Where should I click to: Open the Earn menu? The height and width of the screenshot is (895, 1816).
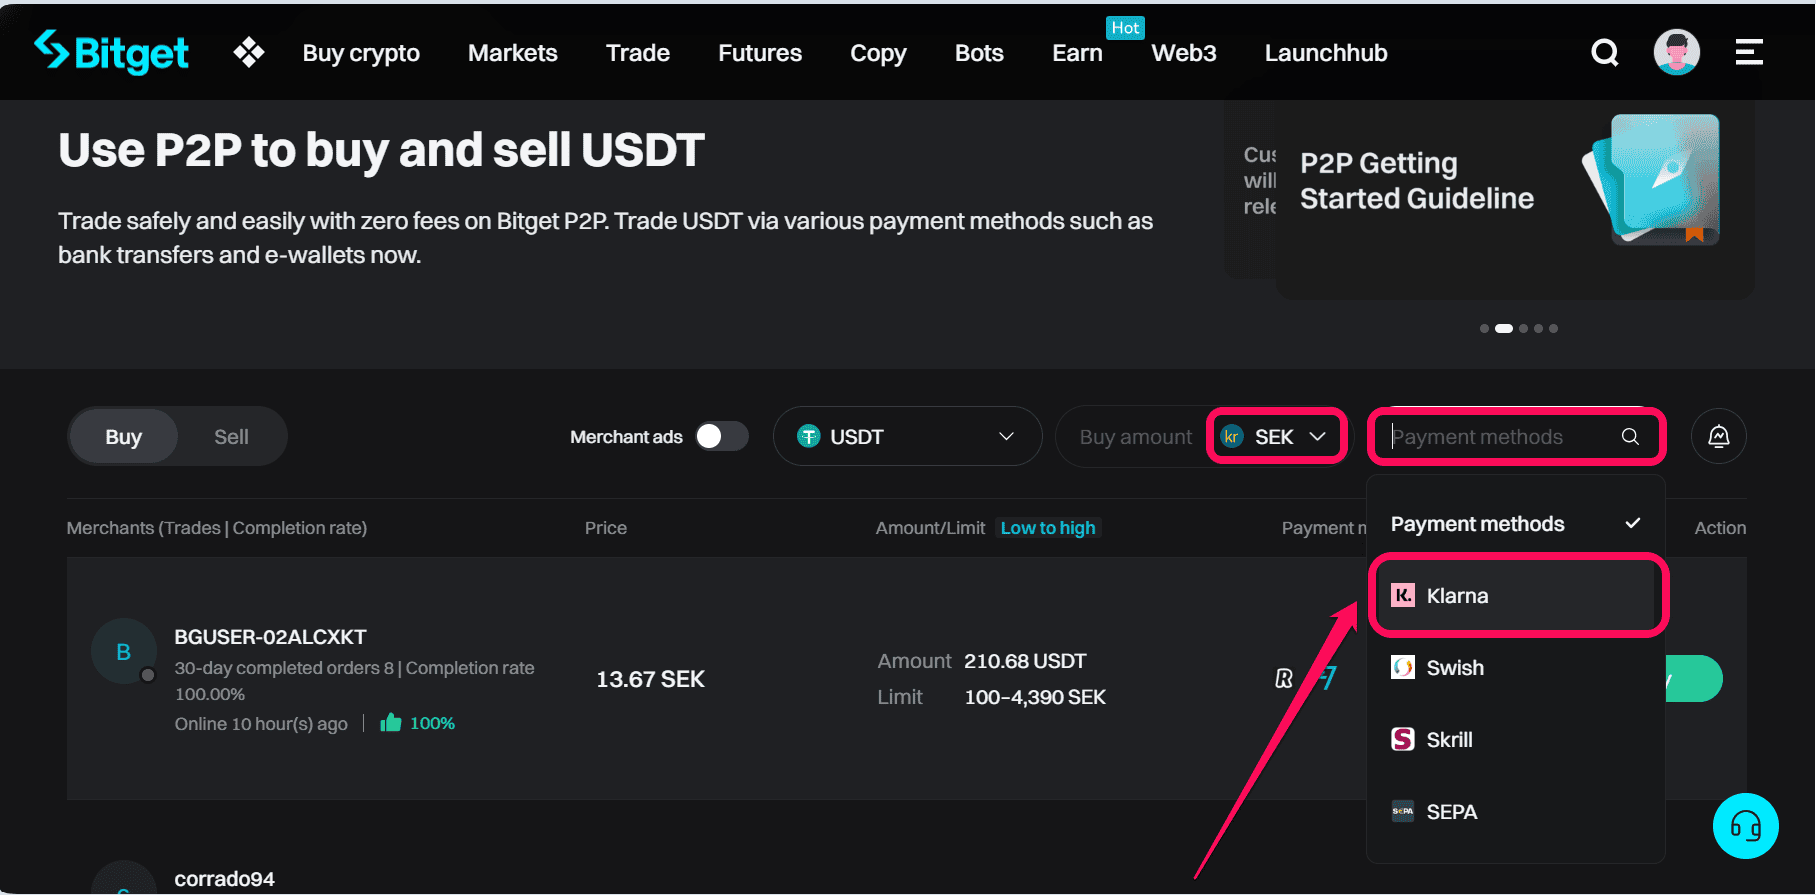[1077, 53]
